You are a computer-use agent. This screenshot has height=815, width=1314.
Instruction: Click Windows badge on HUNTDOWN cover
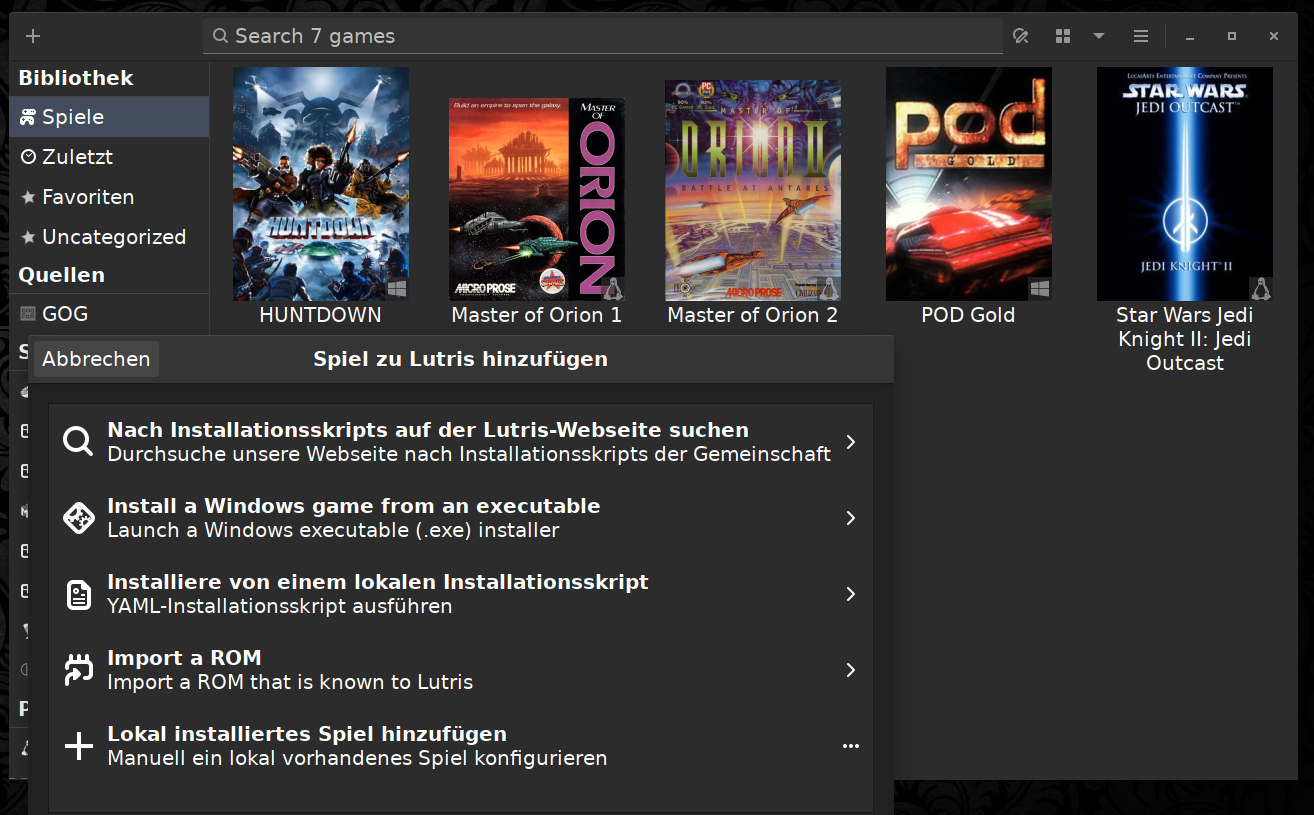point(397,289)
